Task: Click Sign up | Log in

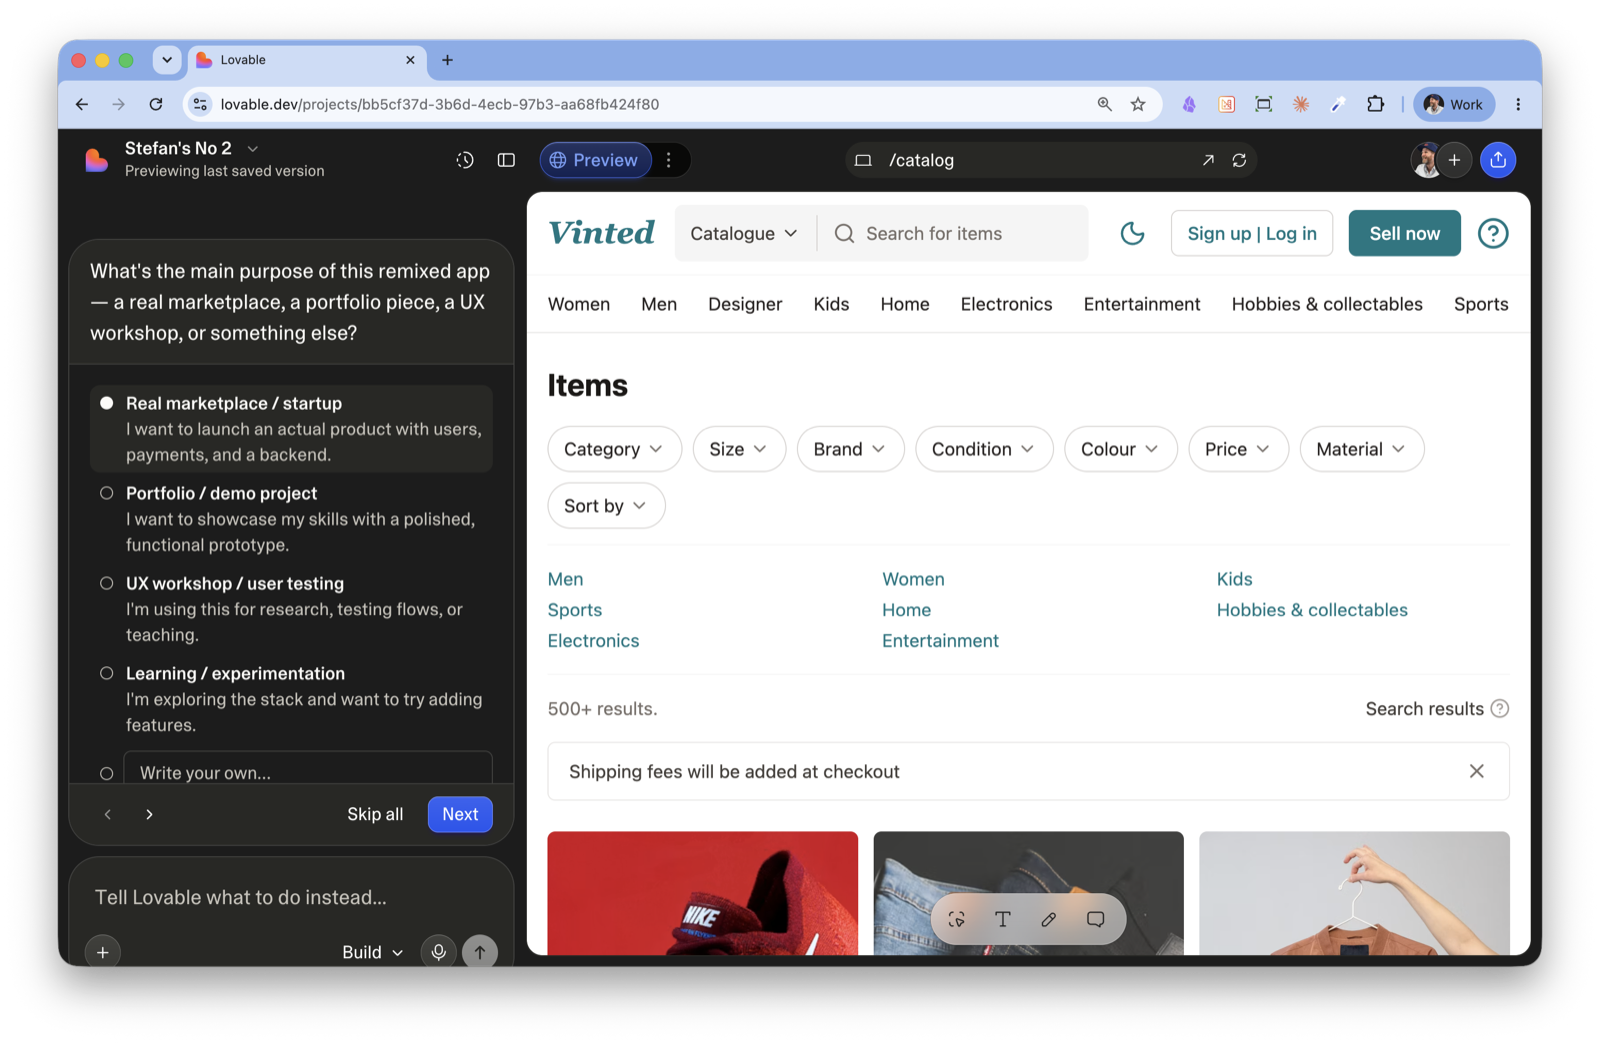Action: tap(1252, 233)
